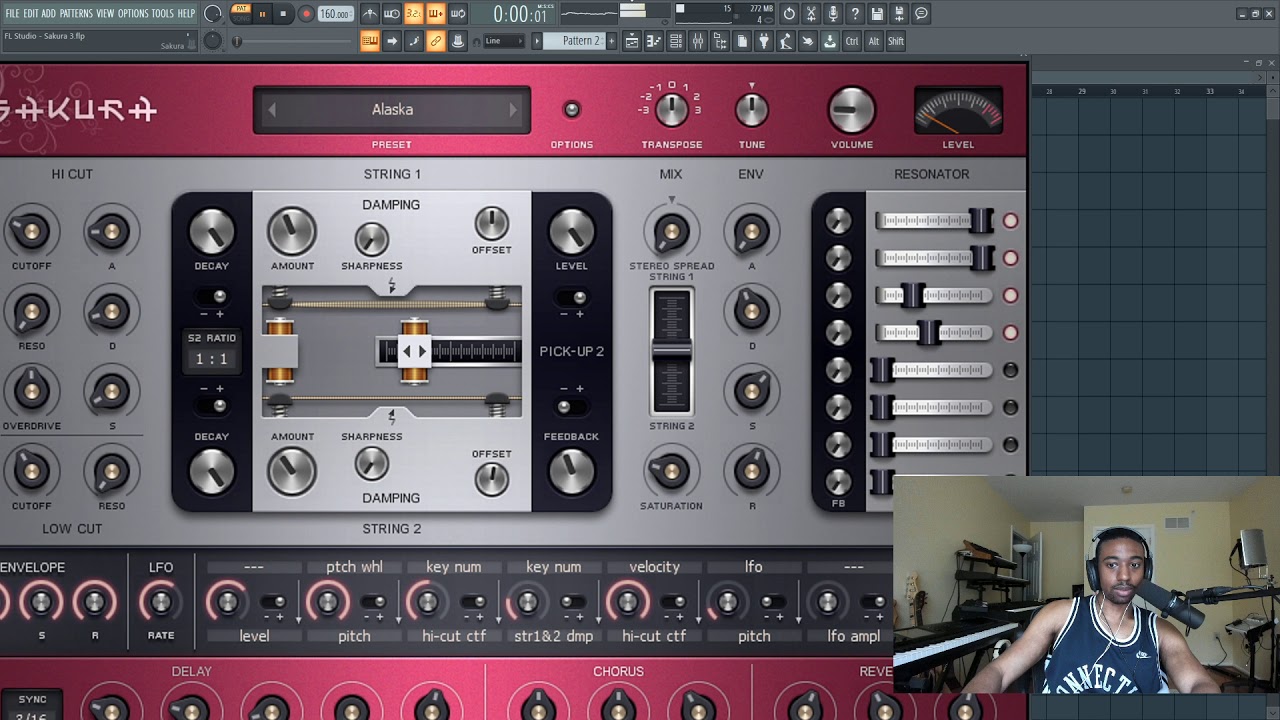Toggle wait for input before recording
This screenshot has height=720, width=1280.
(392, 14)
